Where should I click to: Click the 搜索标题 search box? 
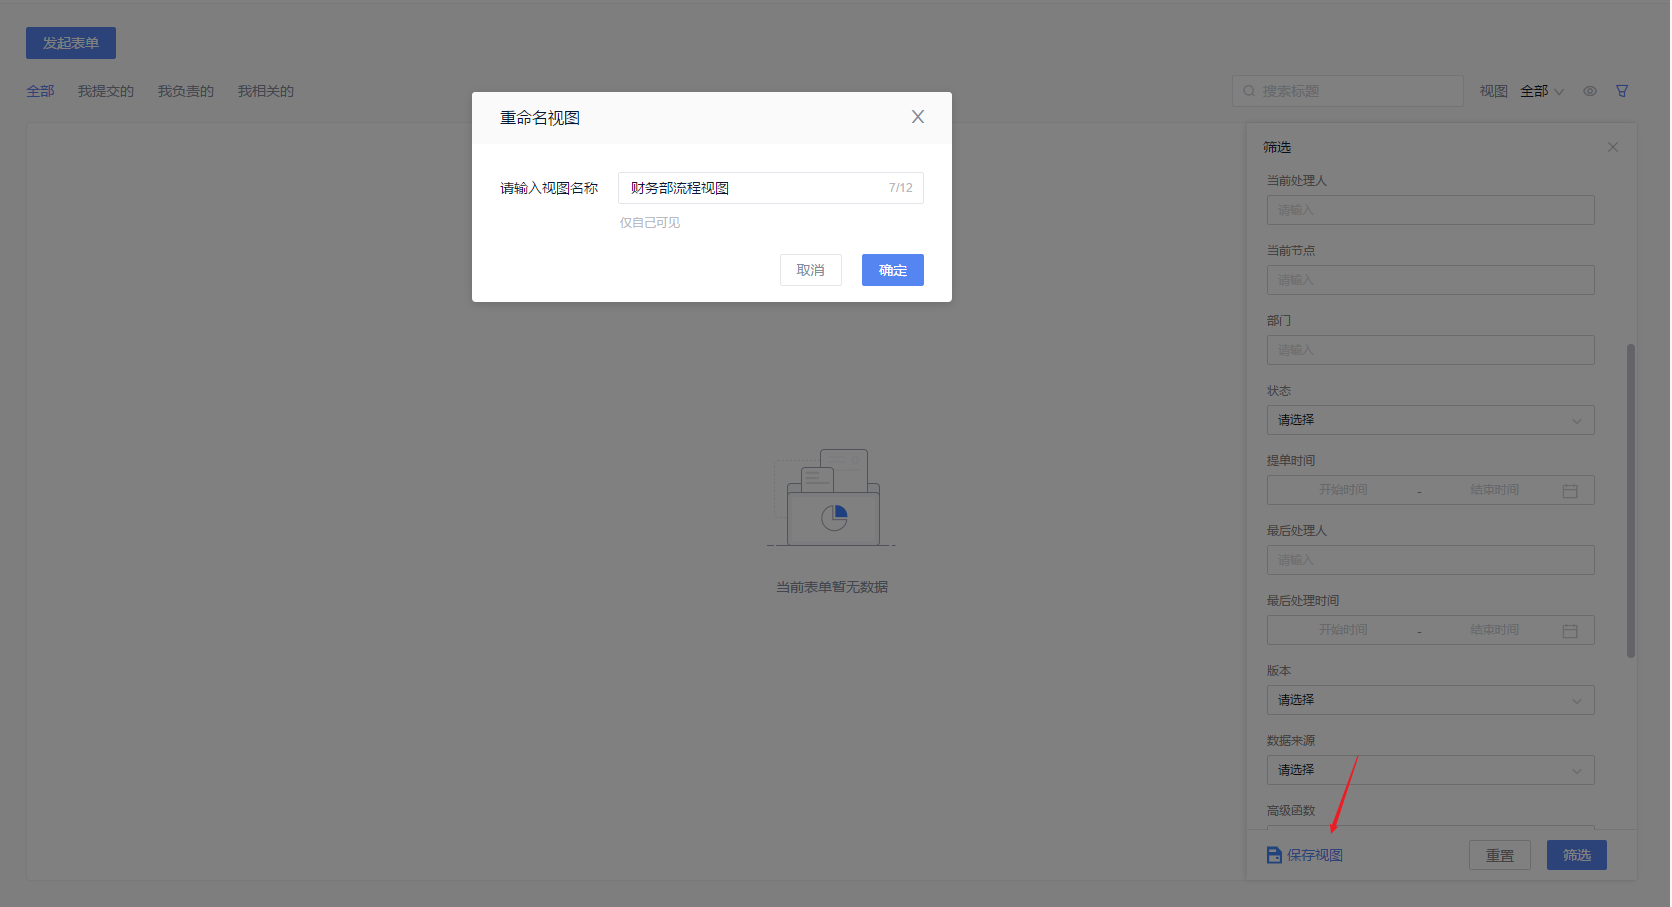tap(1347, 91)
